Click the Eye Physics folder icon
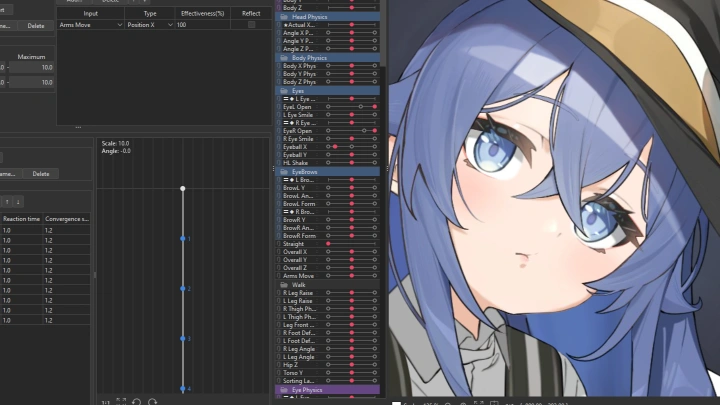Image resolution: width=720 pixels, height=405 pixels. coord(284,390)
